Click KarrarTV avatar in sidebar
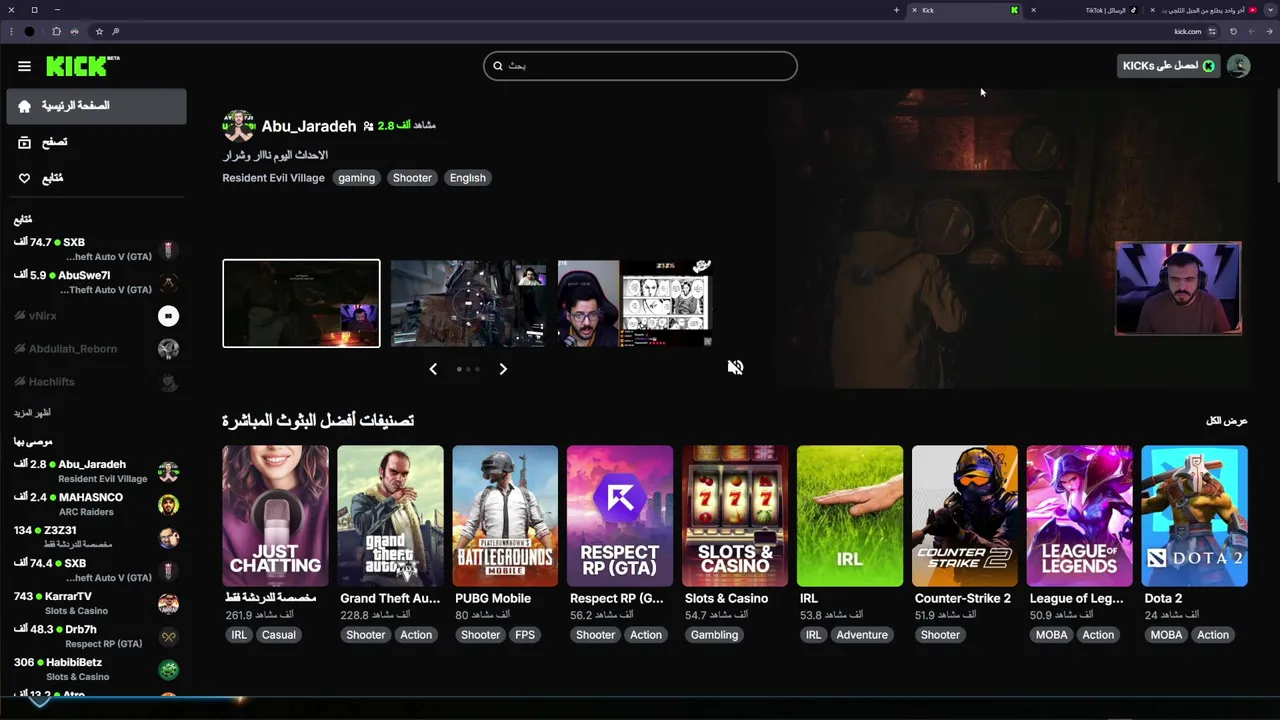This screenshot has height=720, width=1280. pos(168,604)
